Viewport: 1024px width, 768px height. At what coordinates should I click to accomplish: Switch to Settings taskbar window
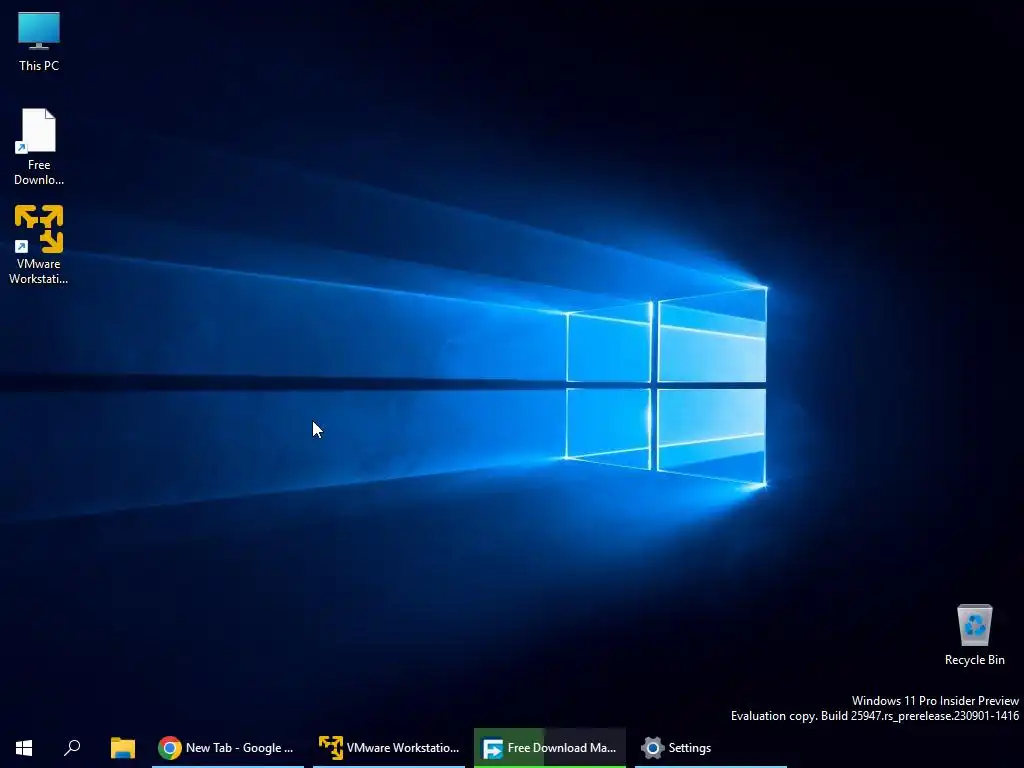point(711,748)
